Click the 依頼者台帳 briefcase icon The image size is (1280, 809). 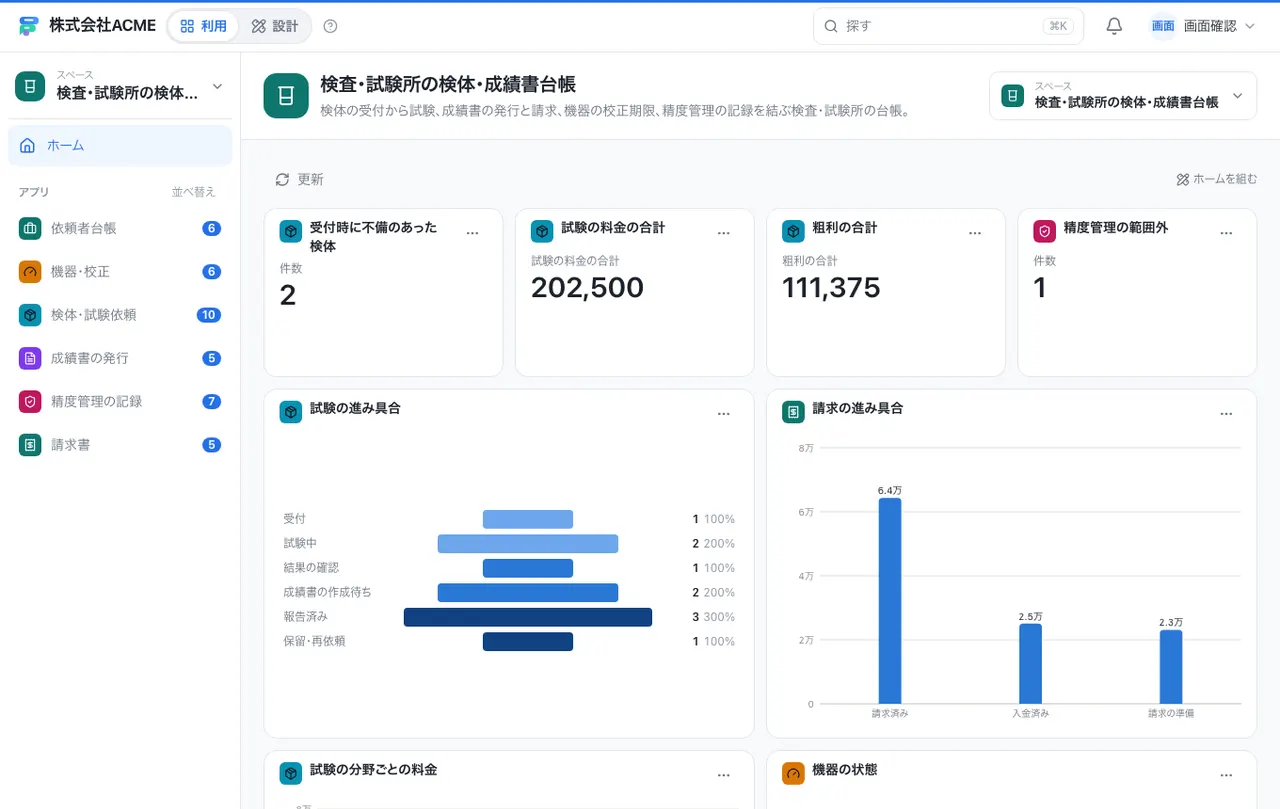pyautogui.click(x=30, y=228)
